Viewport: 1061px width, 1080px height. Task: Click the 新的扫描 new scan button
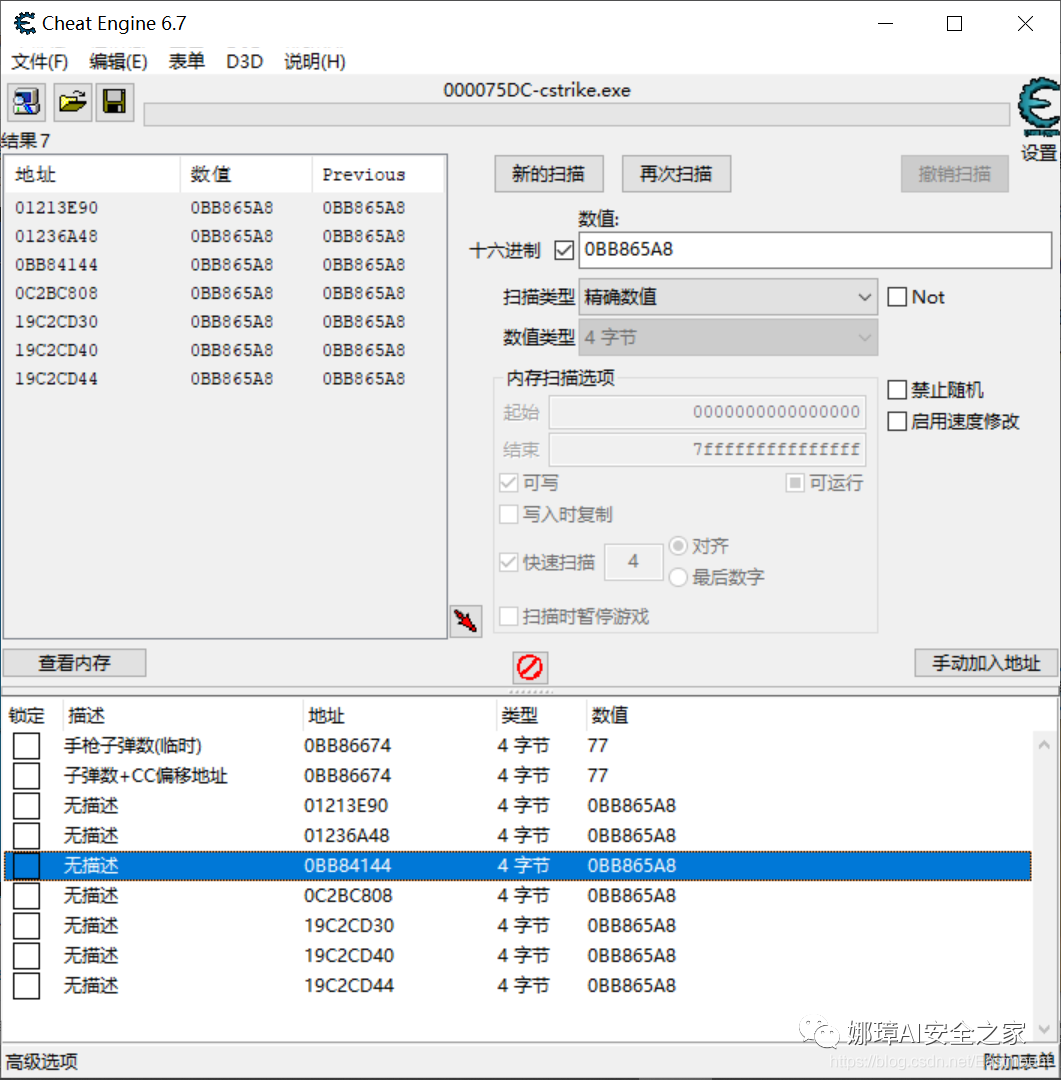pyautogui.click(x=549, y=174)
